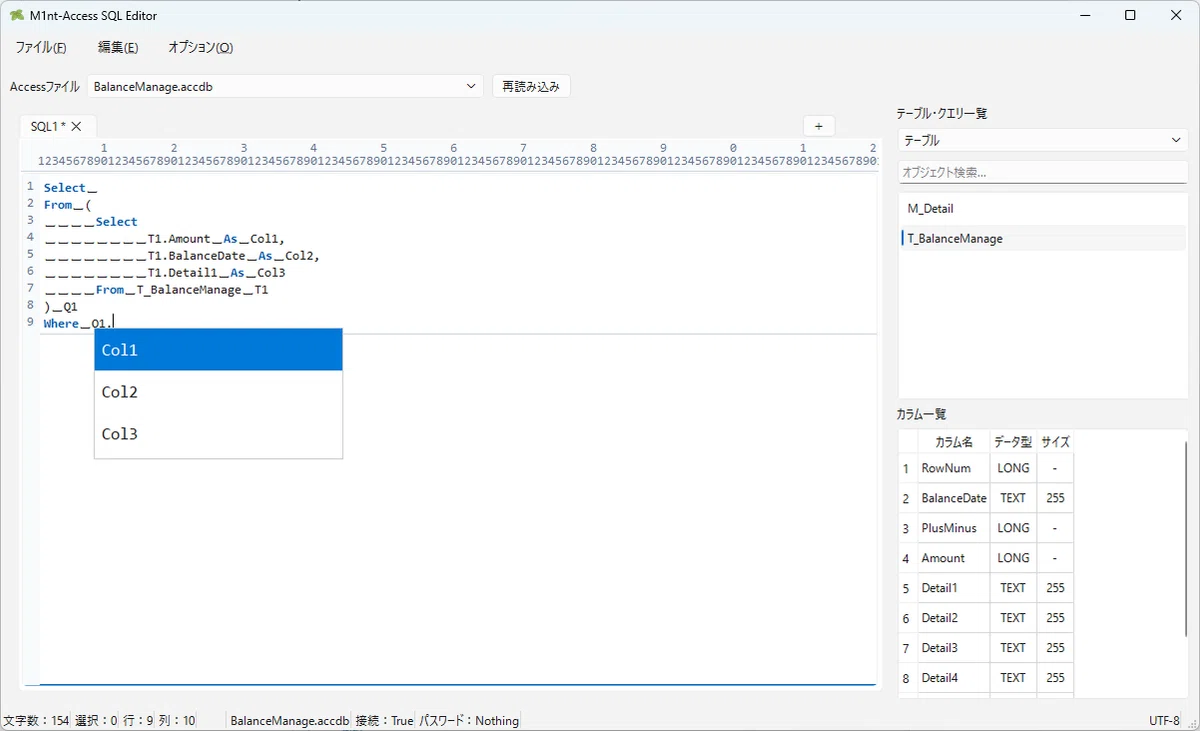This screenshot has height=731, width=1200.
Task: Select the BalanceDate column row
Action: 986,498
